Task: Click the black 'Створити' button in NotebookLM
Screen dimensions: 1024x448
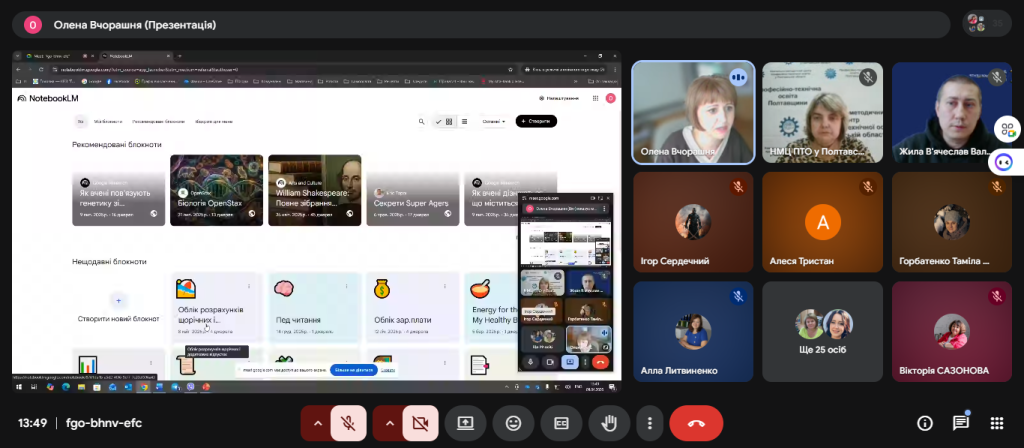Action: pyautogui.click(x=536, y=121)
